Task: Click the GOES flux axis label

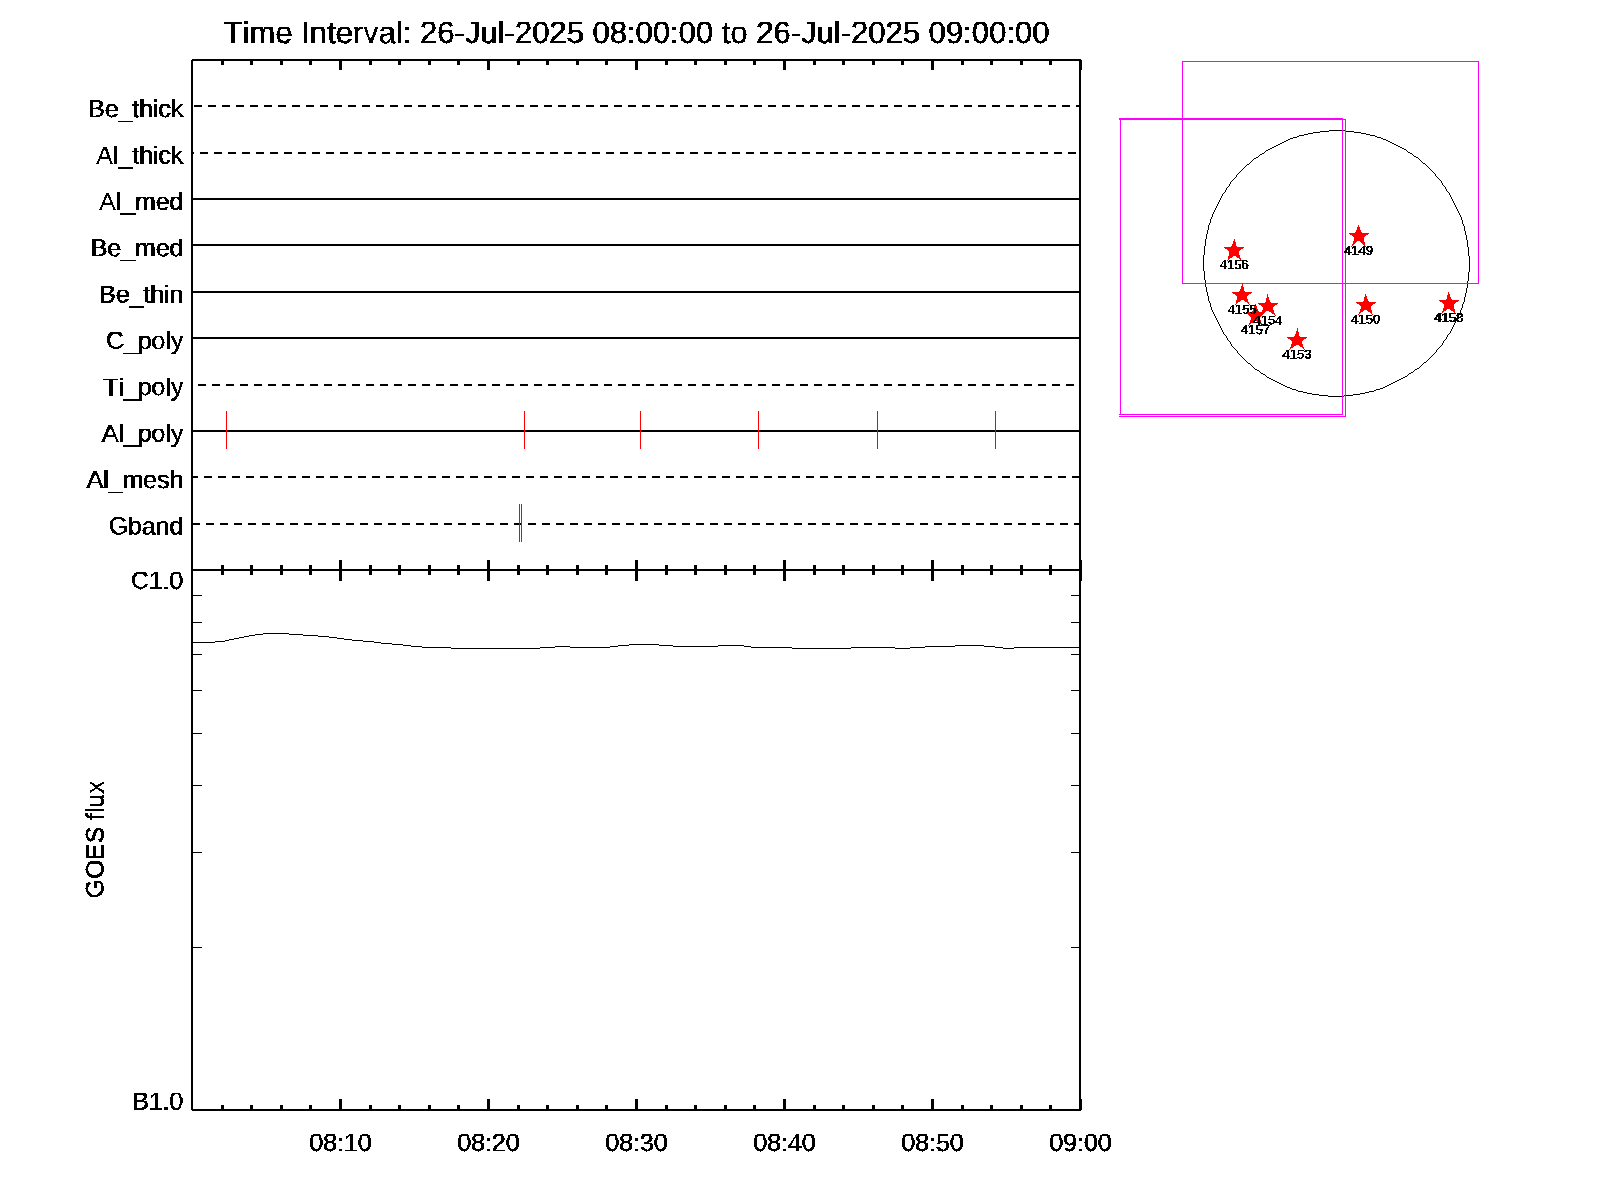Action: [95, 840]
